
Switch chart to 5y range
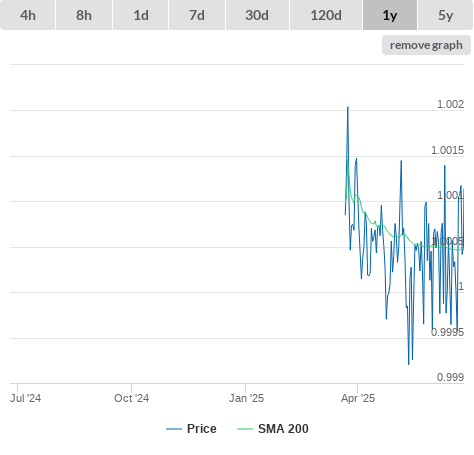(x=446, y=15)
